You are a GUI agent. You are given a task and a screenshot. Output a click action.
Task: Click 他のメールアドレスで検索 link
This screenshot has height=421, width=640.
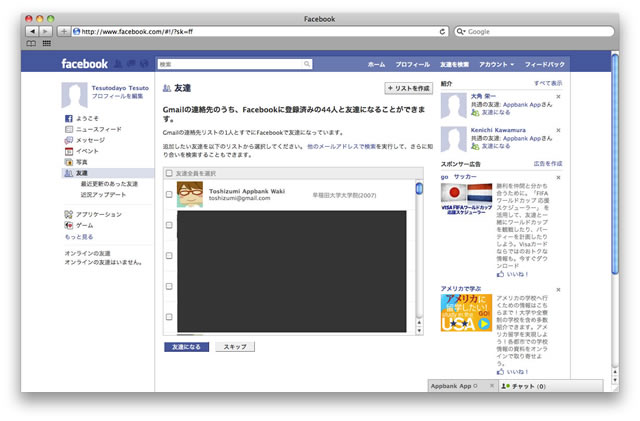click(x=341, y=146)
